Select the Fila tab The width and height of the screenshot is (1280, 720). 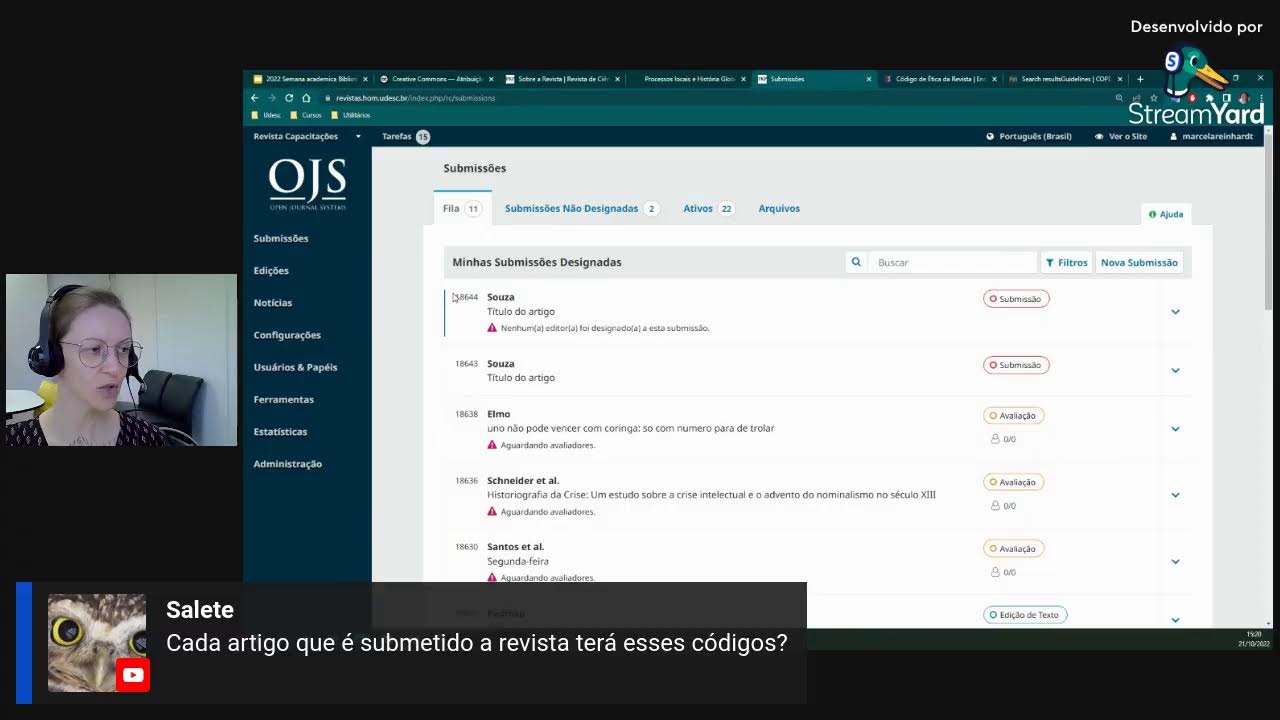462,208
